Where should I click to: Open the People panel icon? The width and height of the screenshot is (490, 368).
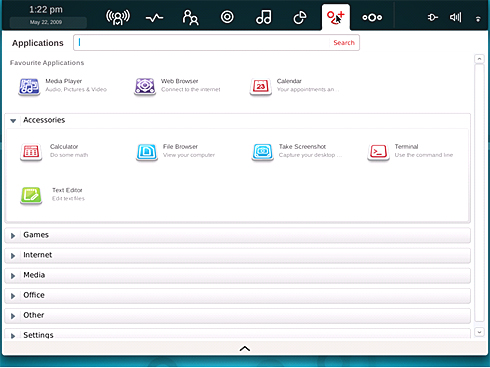point(190,17)
